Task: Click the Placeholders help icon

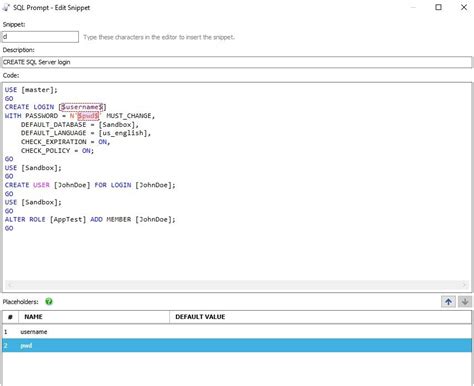Action: [x=49, y=302]
